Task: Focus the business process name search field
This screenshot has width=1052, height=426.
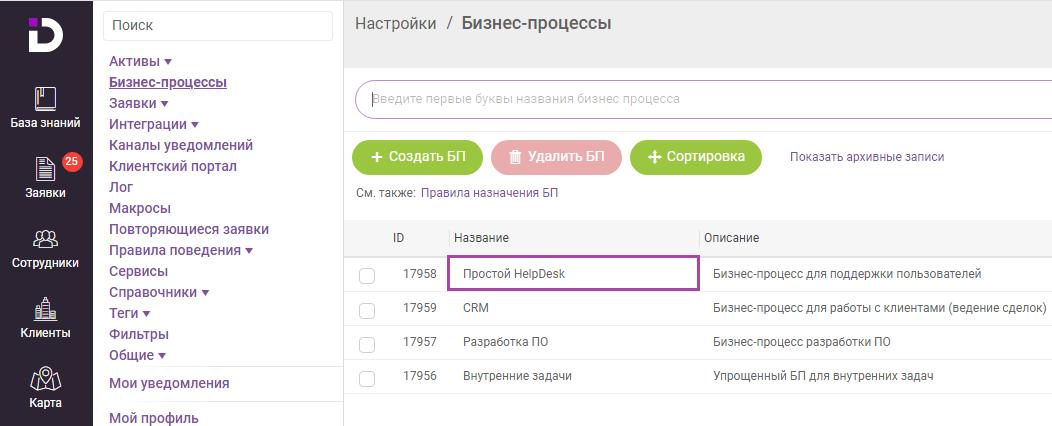Action: tap(703, 100)
